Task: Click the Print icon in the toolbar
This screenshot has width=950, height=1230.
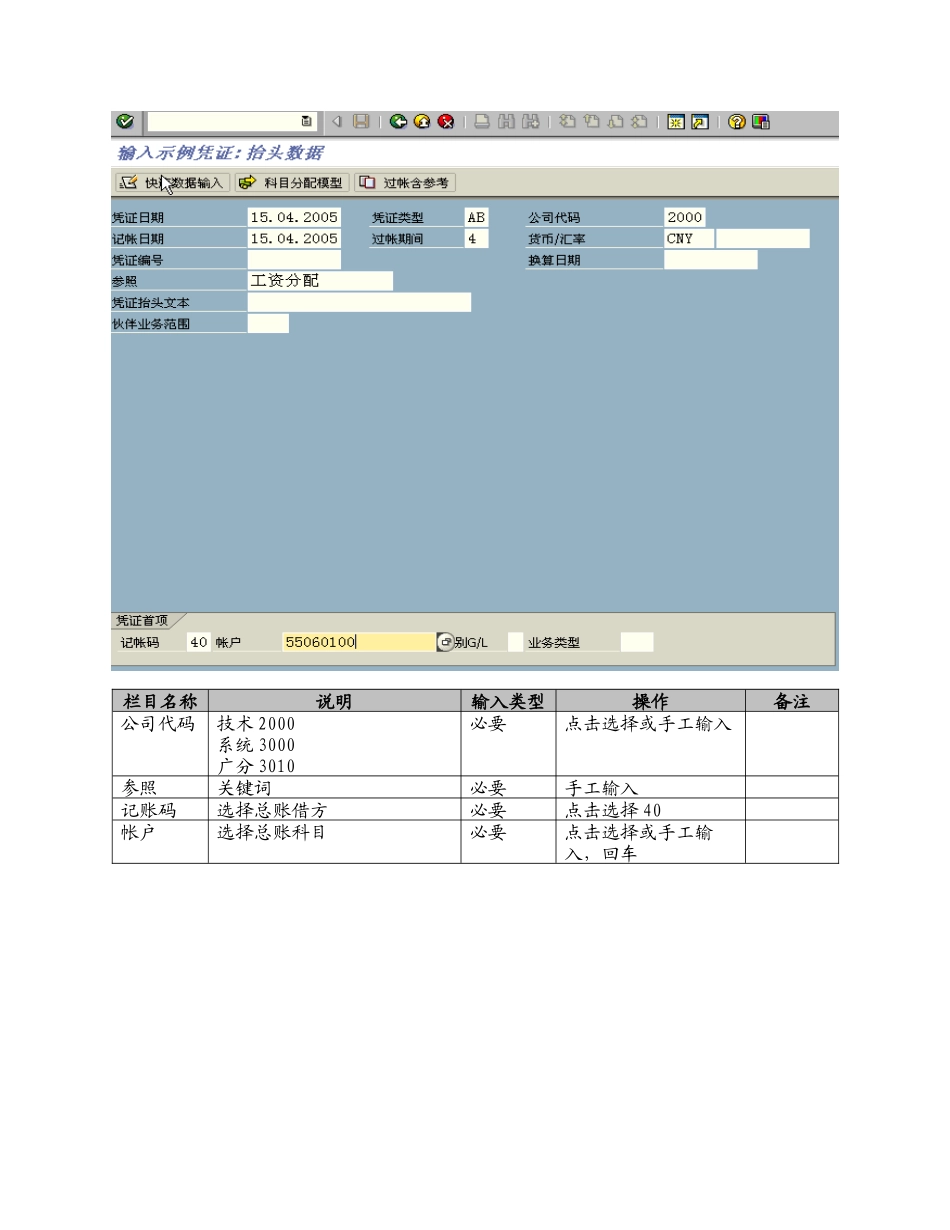Action: pos(482,122)
